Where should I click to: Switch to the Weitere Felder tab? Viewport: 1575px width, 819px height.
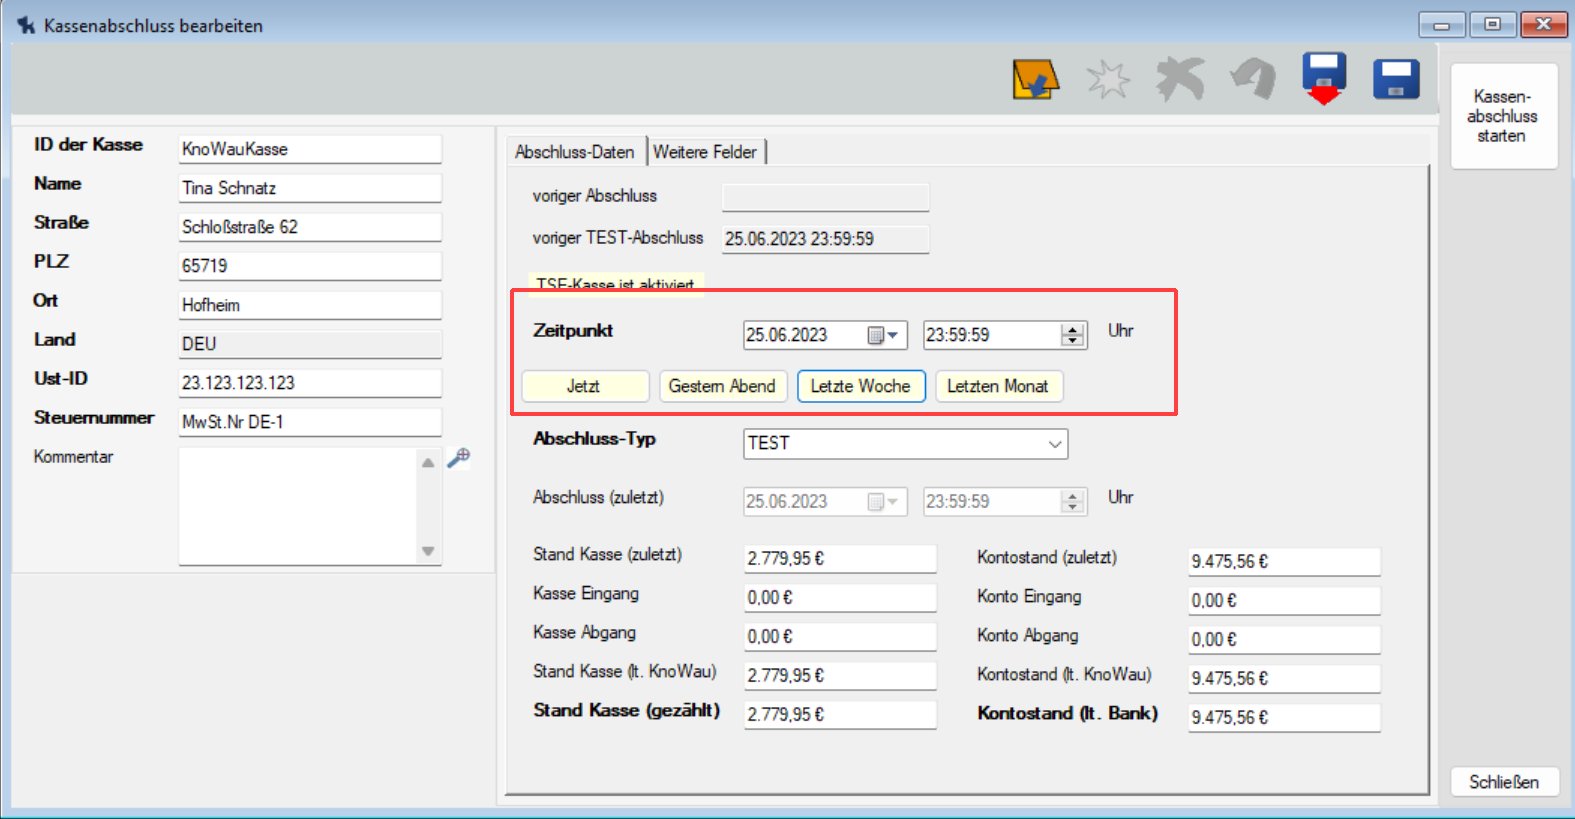705,152
